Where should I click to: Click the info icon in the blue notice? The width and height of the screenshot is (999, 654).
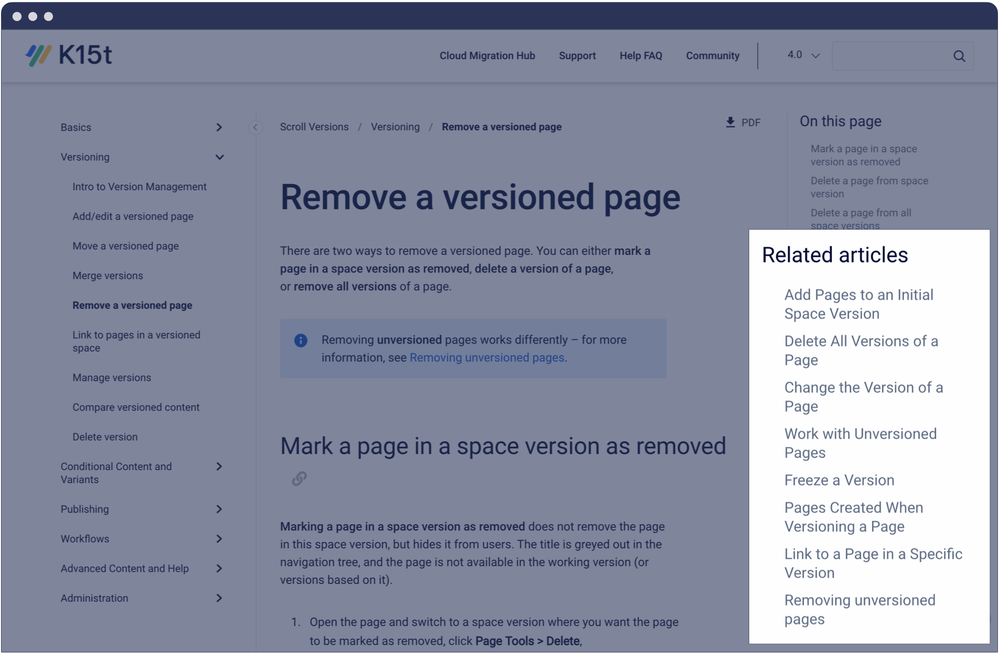(x=300, y=340)
